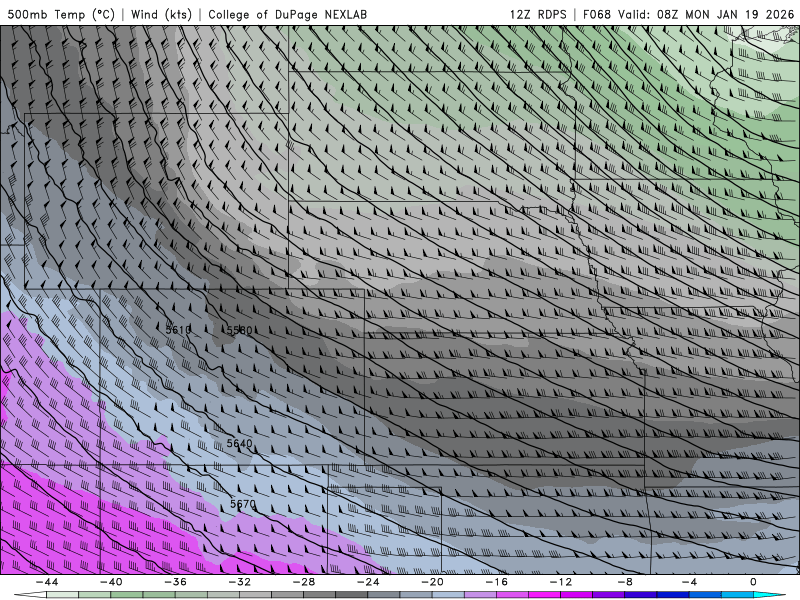Click the 5670 height contour label
The image size is (800, 600).
tap(243, 504)
